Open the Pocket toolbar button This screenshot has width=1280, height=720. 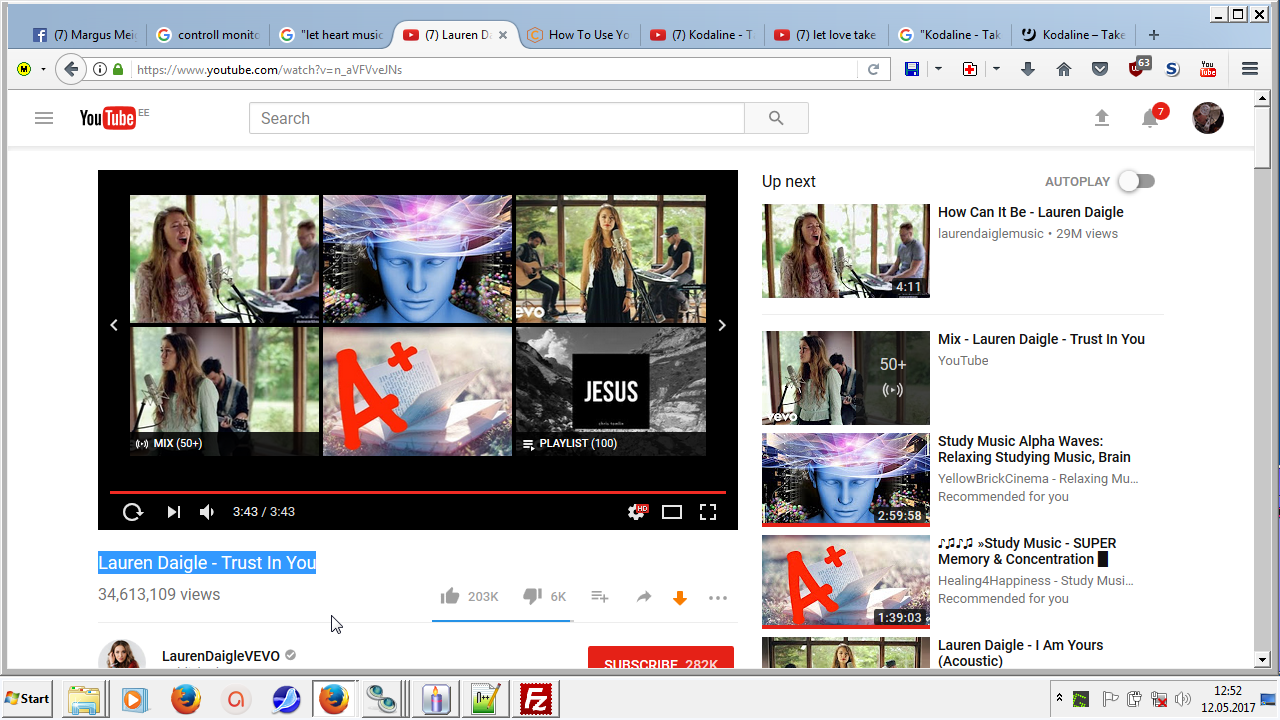pyautogui.click(x=1100, y=69)
